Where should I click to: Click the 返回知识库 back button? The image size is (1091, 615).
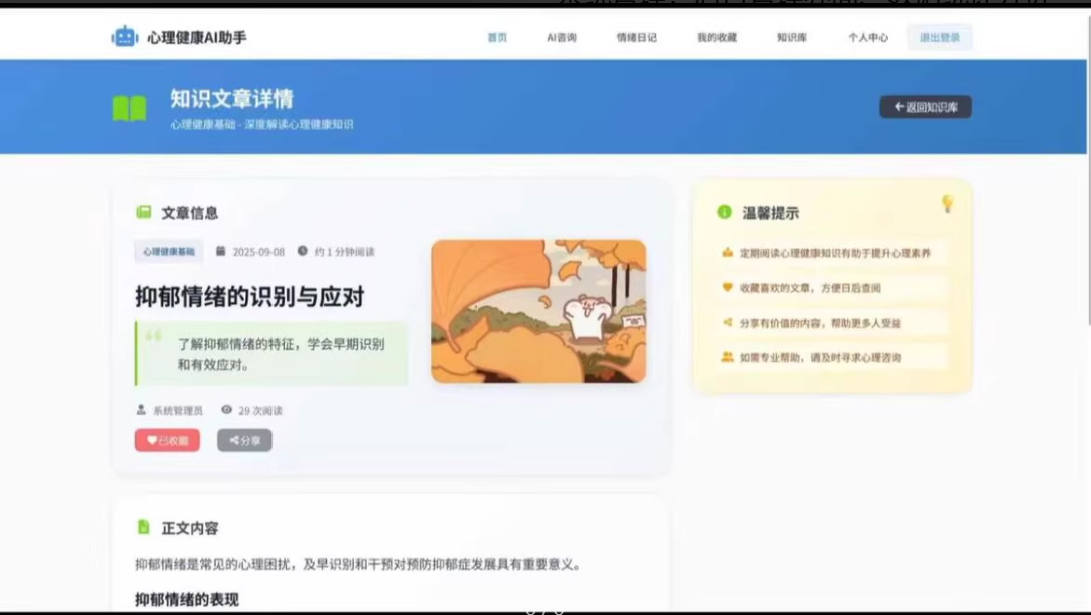[x=925, y=107]
